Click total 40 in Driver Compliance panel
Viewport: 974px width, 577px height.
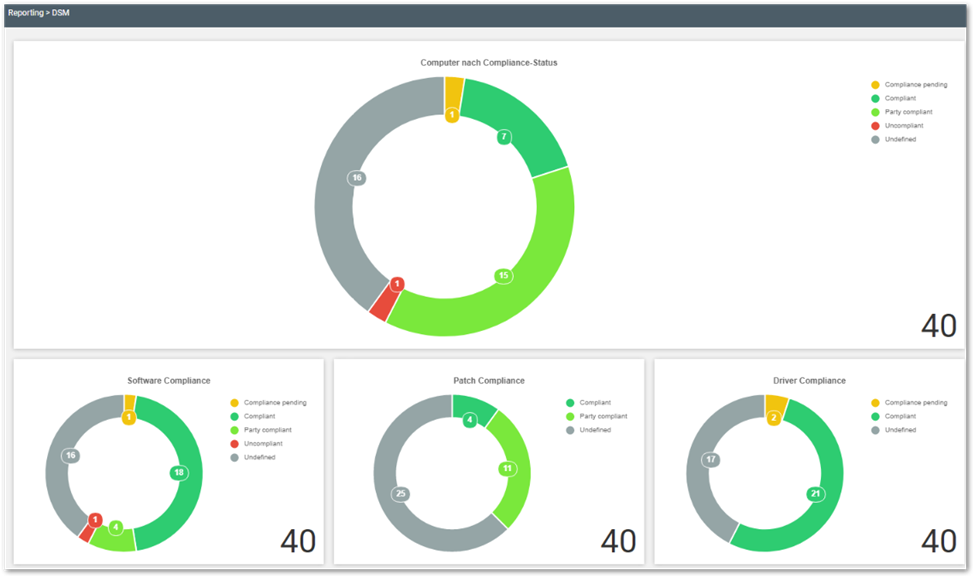[939, 541]
